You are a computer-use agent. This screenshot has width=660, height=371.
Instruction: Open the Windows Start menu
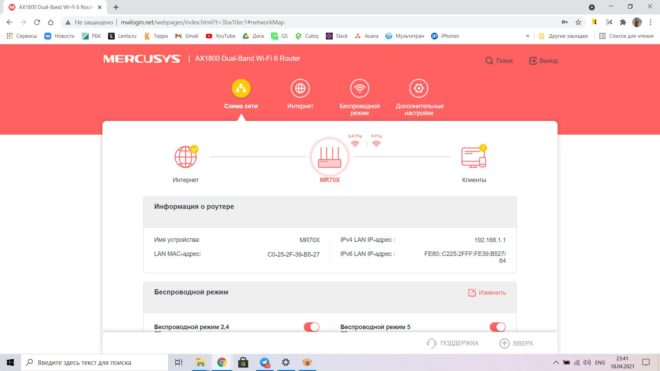tap(10, 362)
